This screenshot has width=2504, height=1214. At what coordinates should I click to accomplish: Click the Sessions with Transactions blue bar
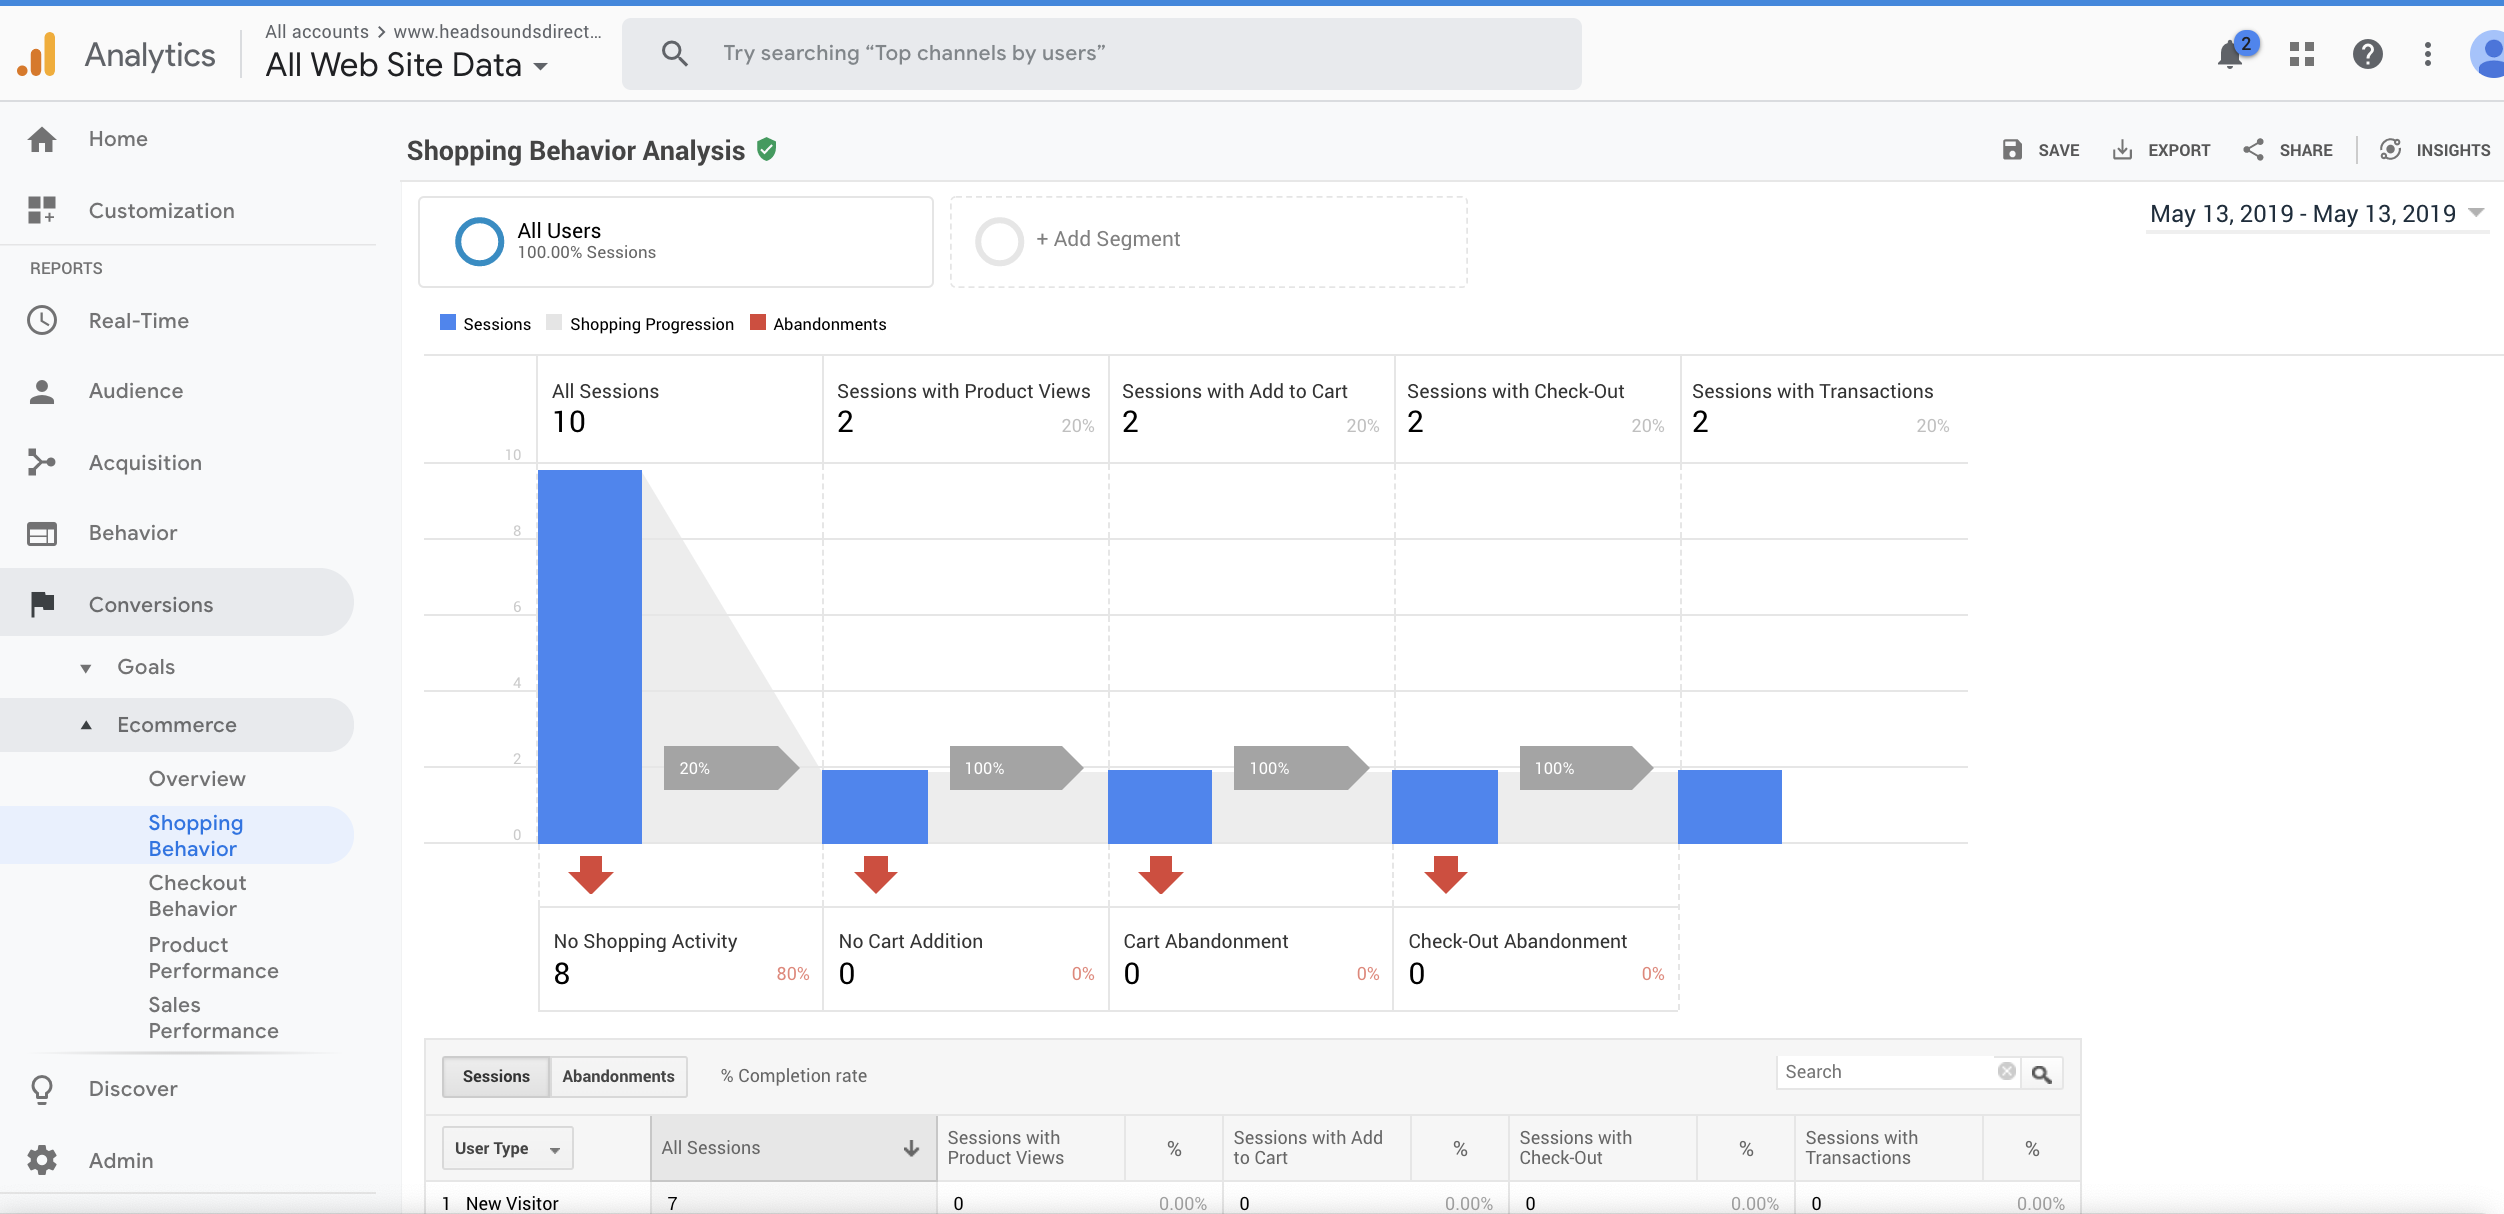1730,807
